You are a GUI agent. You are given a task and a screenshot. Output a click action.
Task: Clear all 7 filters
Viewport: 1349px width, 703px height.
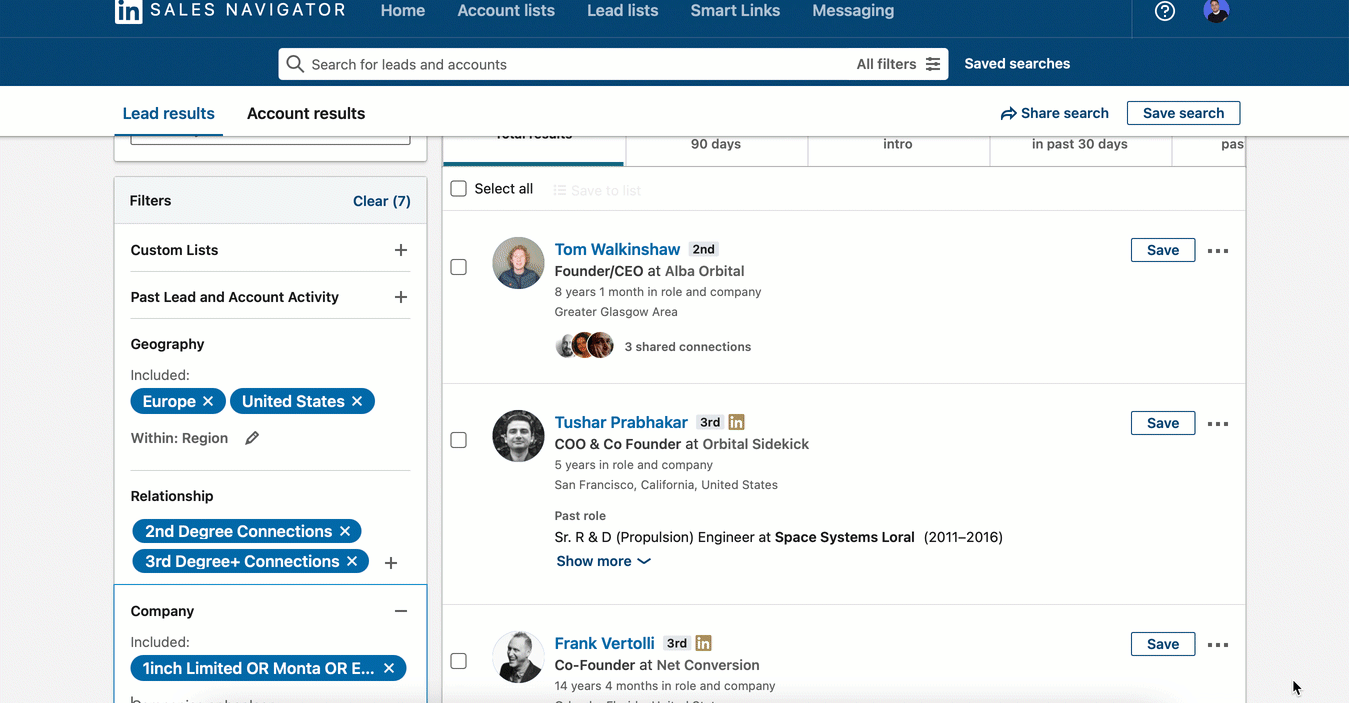coord(382,201)
